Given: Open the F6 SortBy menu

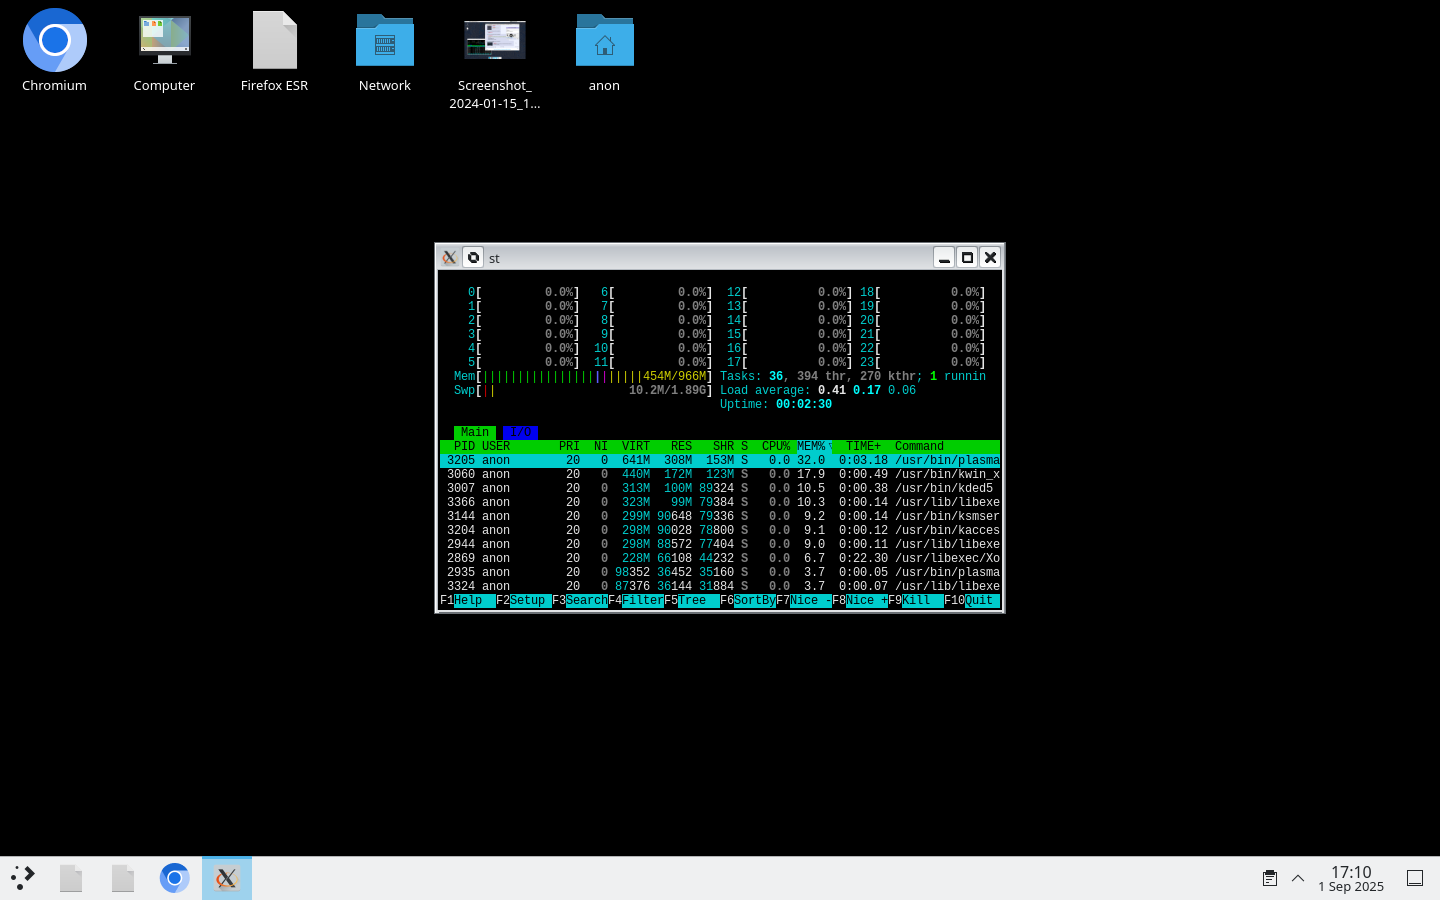Looking at the screenshot, I should coord(748,600).
